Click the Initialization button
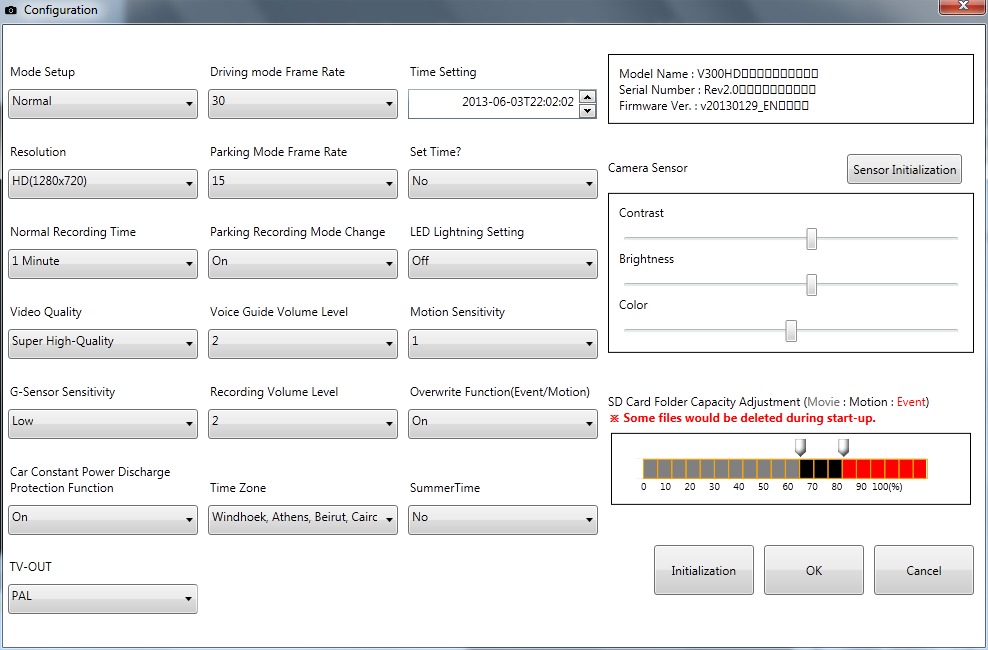988x650 pixels. click(x=703, y=570)
